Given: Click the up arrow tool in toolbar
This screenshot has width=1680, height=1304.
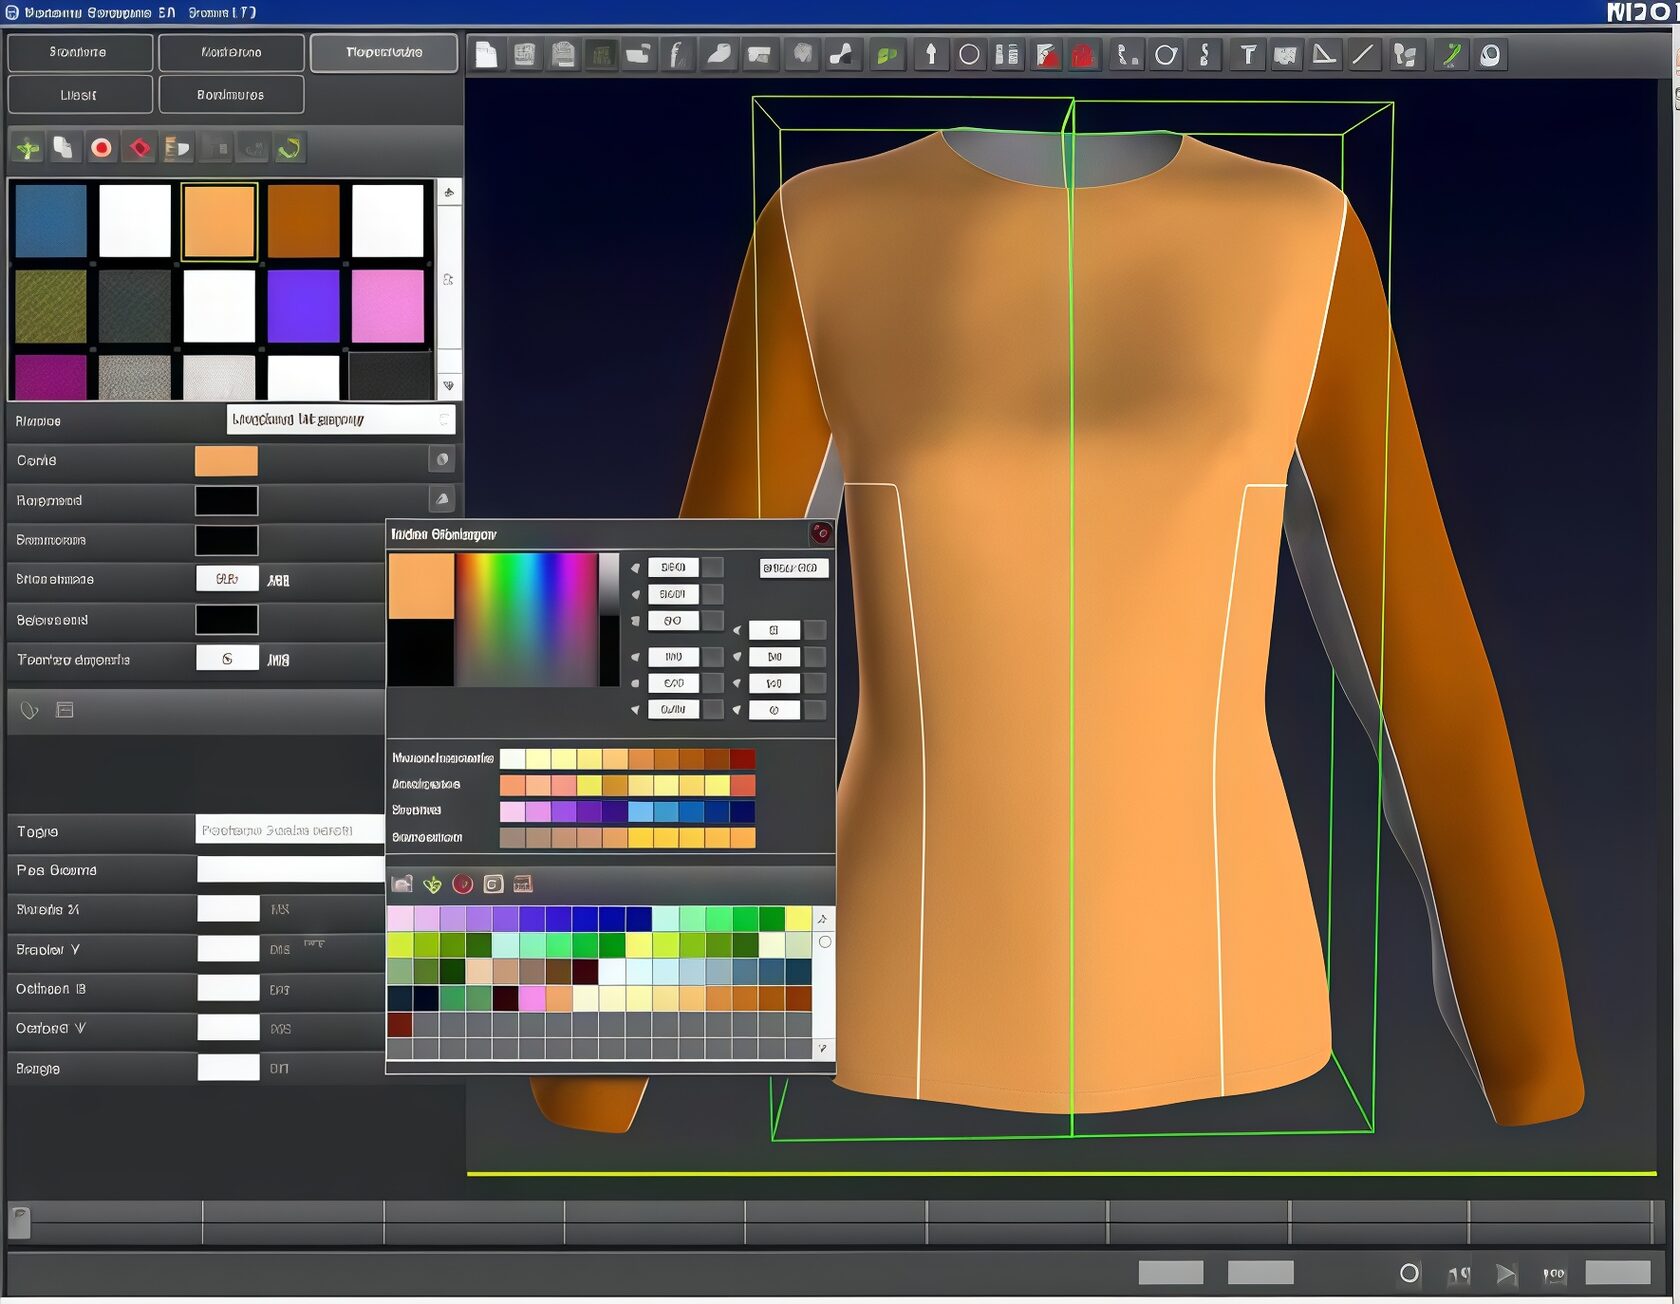Looking at the screenshot, I should 930,55.
